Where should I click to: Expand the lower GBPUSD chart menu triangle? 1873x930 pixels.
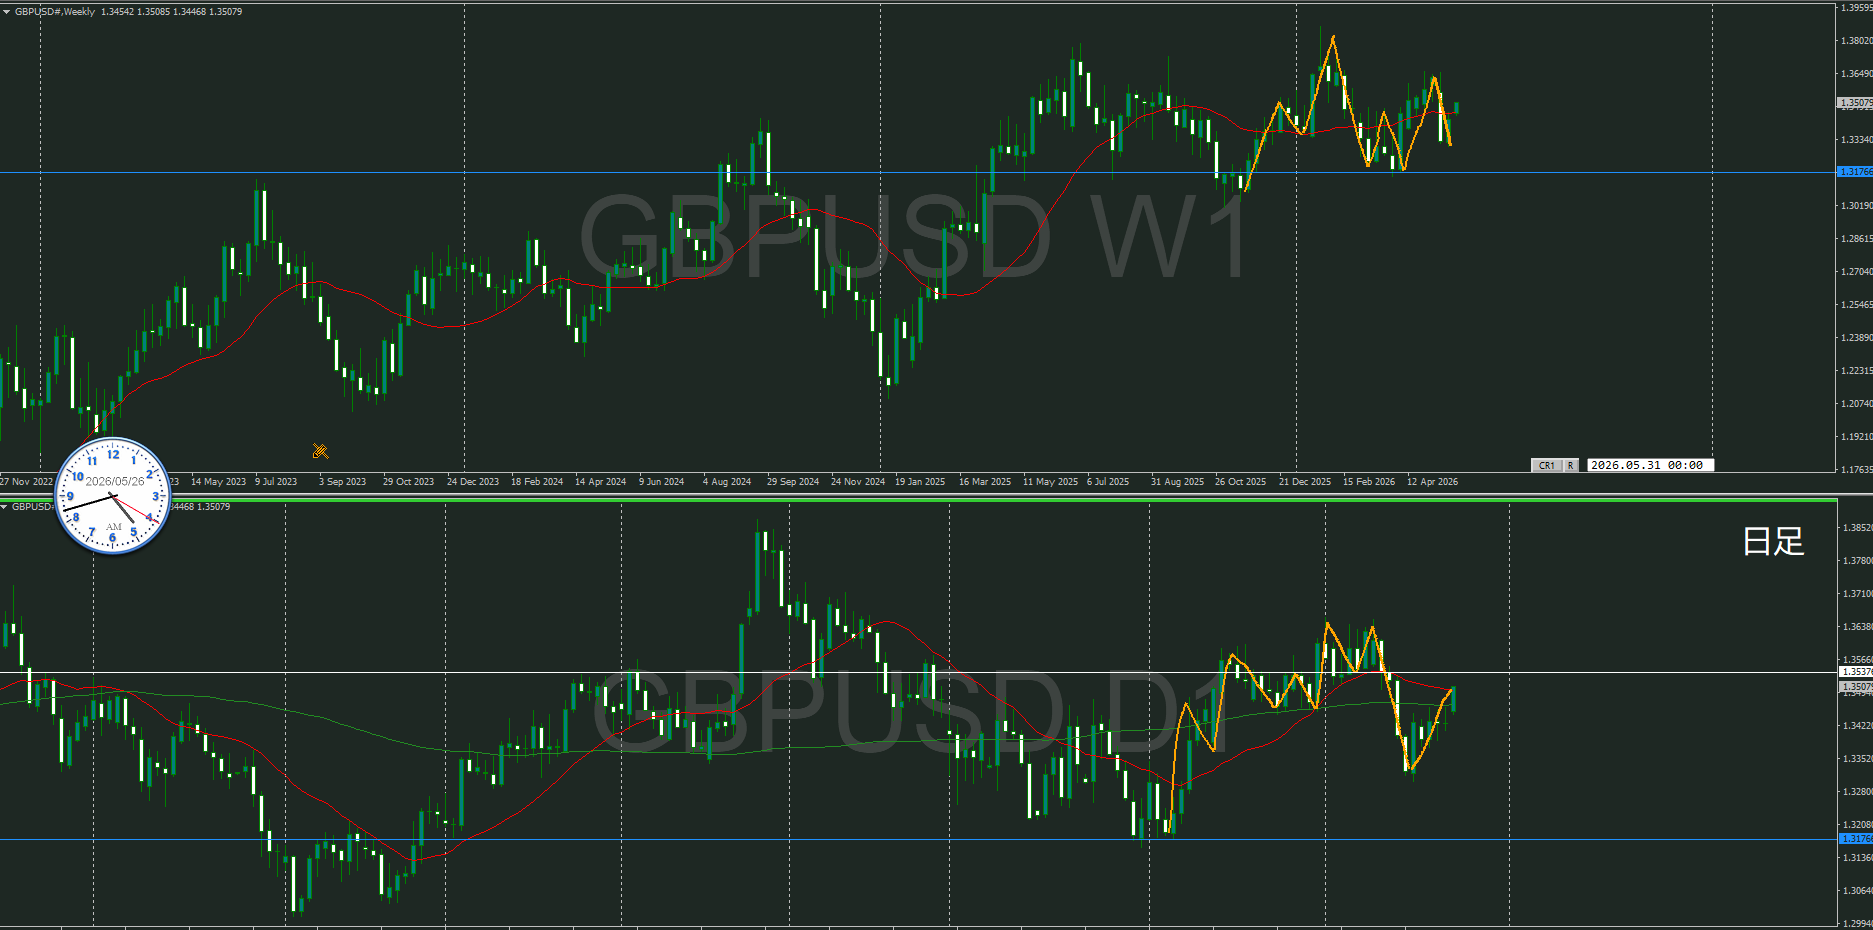5,506
